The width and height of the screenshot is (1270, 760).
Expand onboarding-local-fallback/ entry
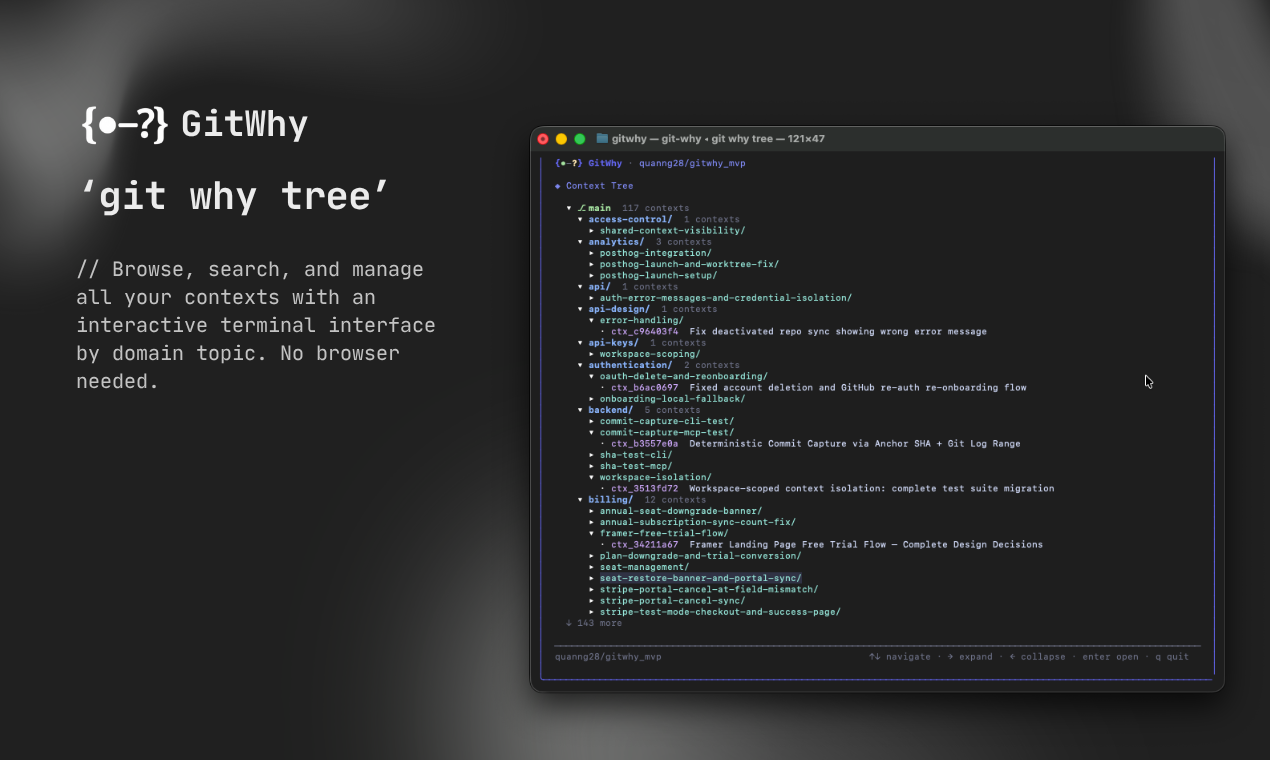(667, 398)
